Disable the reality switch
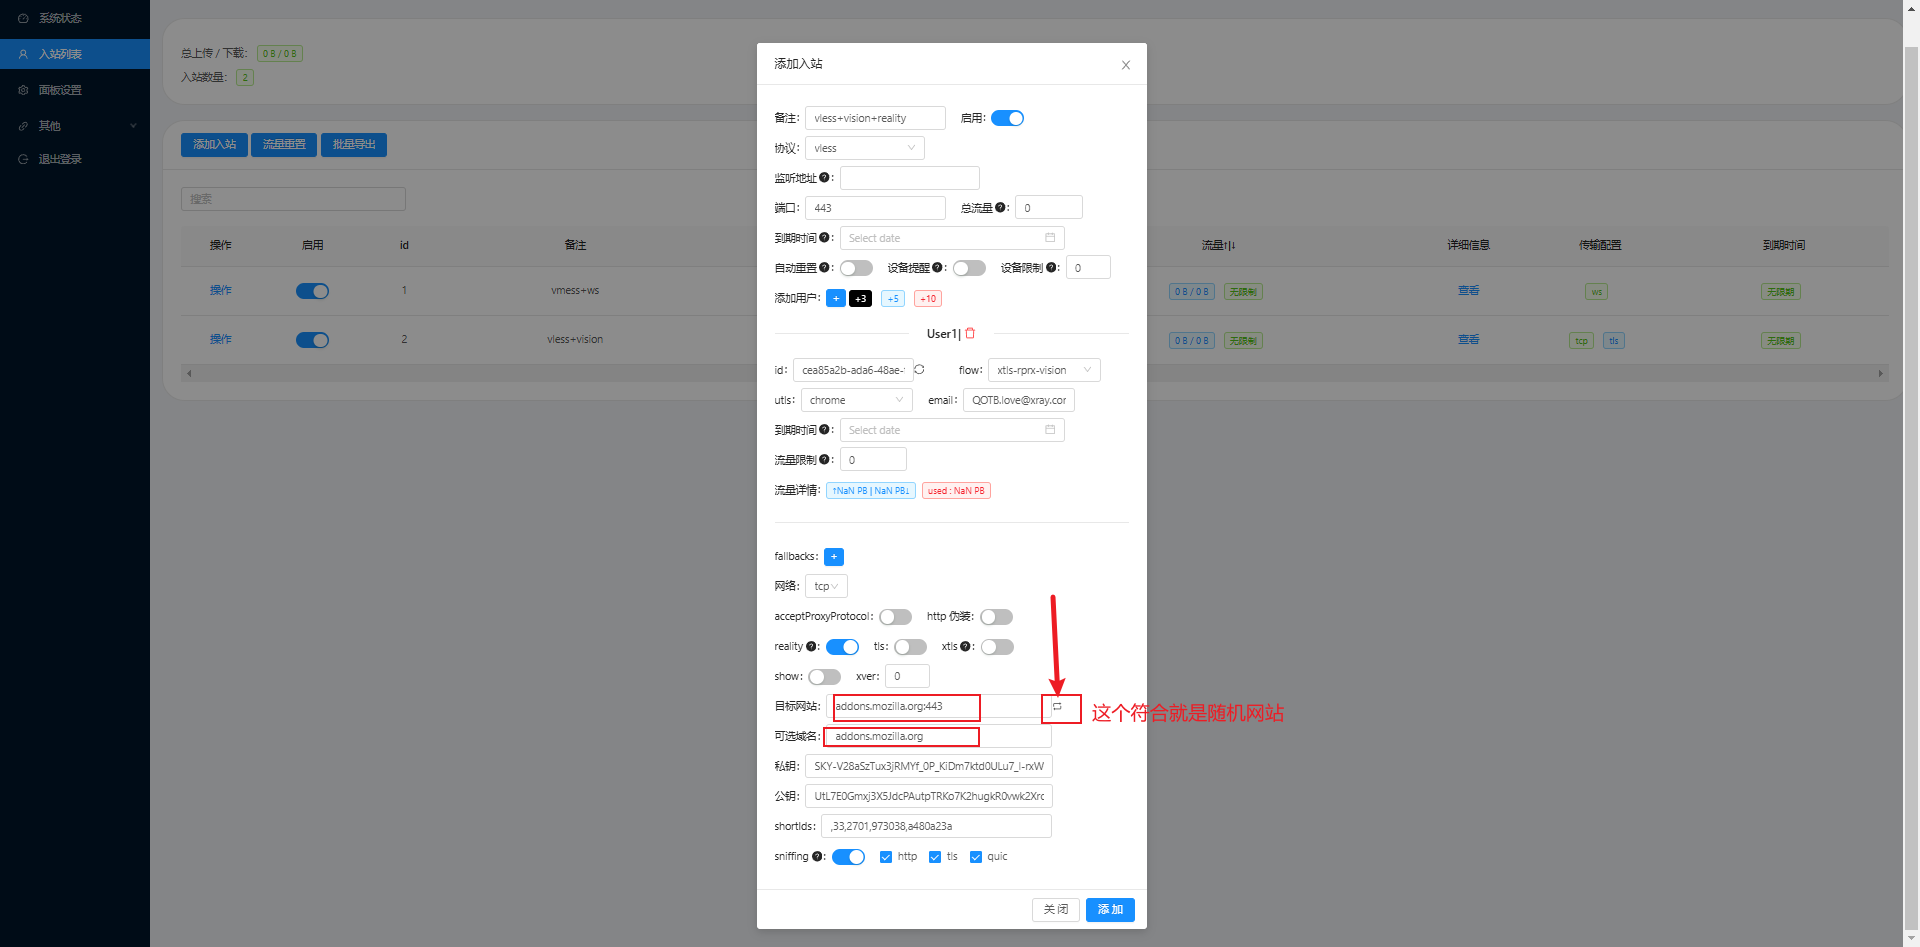Screen dimensions: 1920x947 (x=842, y=647)
